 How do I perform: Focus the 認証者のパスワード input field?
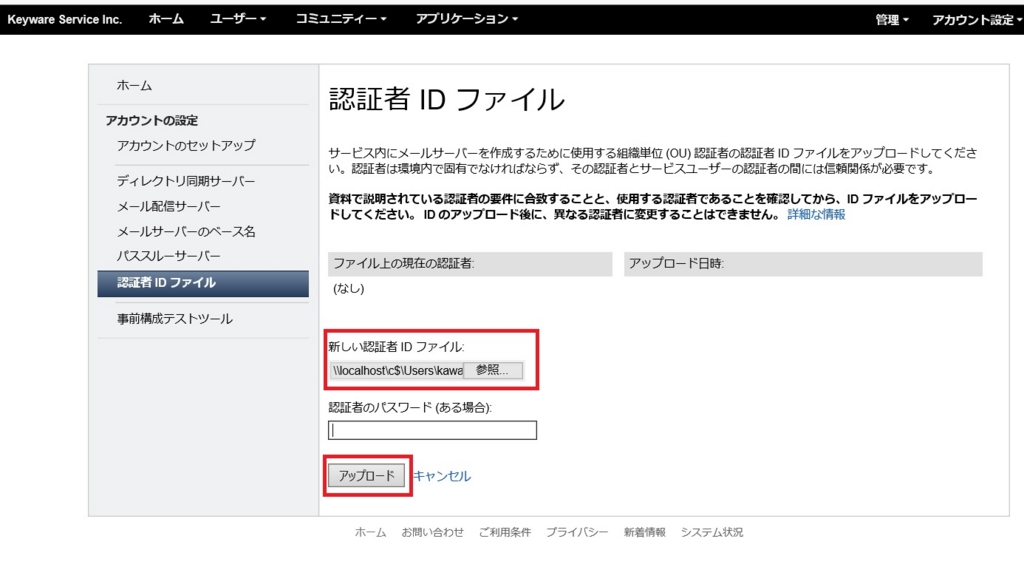click(x=432, y=430)
